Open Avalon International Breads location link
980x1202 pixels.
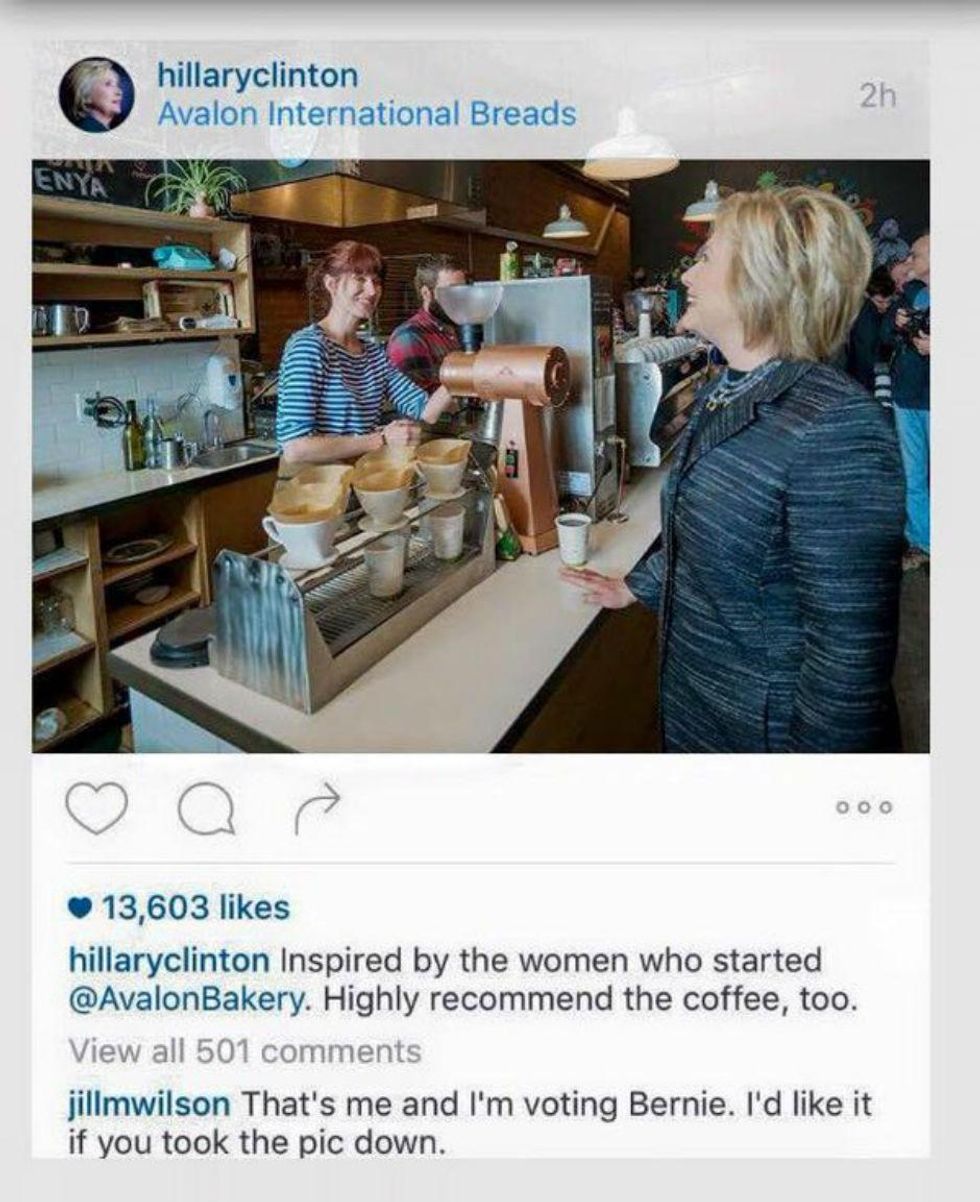tap(366, 114)
